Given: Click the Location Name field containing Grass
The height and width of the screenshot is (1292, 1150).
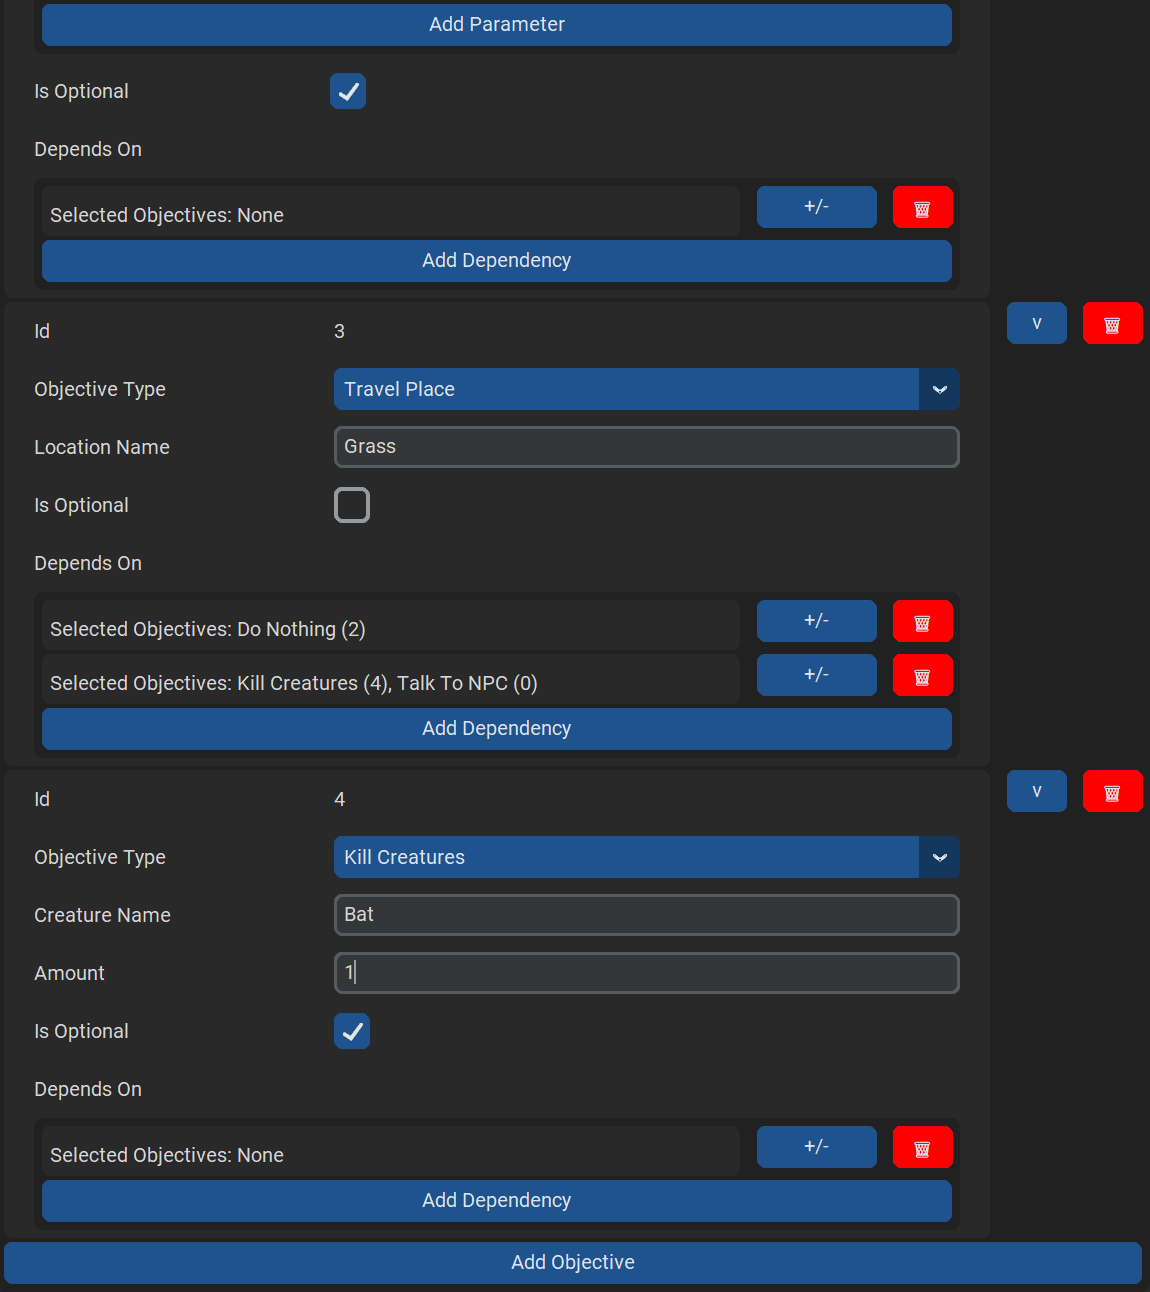Looking at the screenshot, I should pyautogui.click(x=646, y=447).
